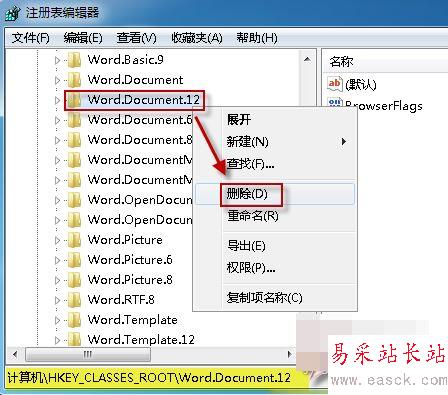Click the Word.Basic.9 folder icon
448x395 pixels.
click(x=74, y=60)
